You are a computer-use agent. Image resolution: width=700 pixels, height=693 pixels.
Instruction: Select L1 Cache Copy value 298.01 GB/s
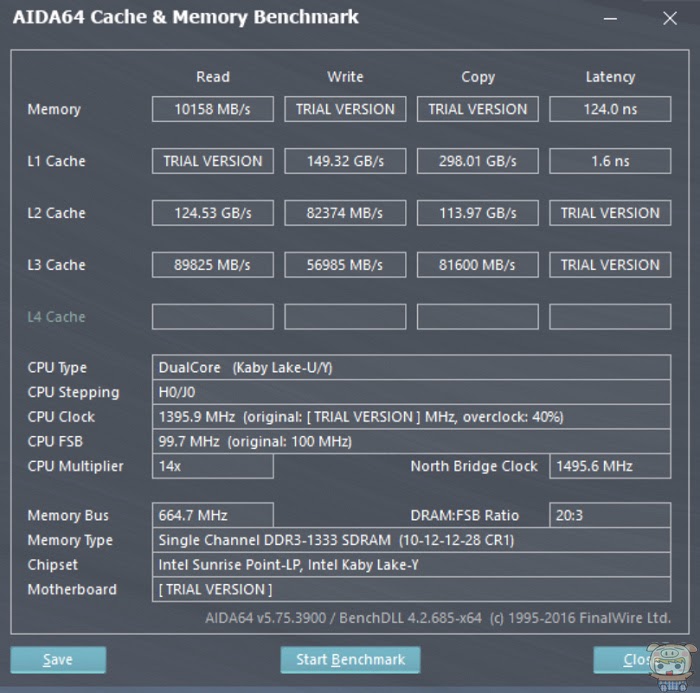point(478,161)
